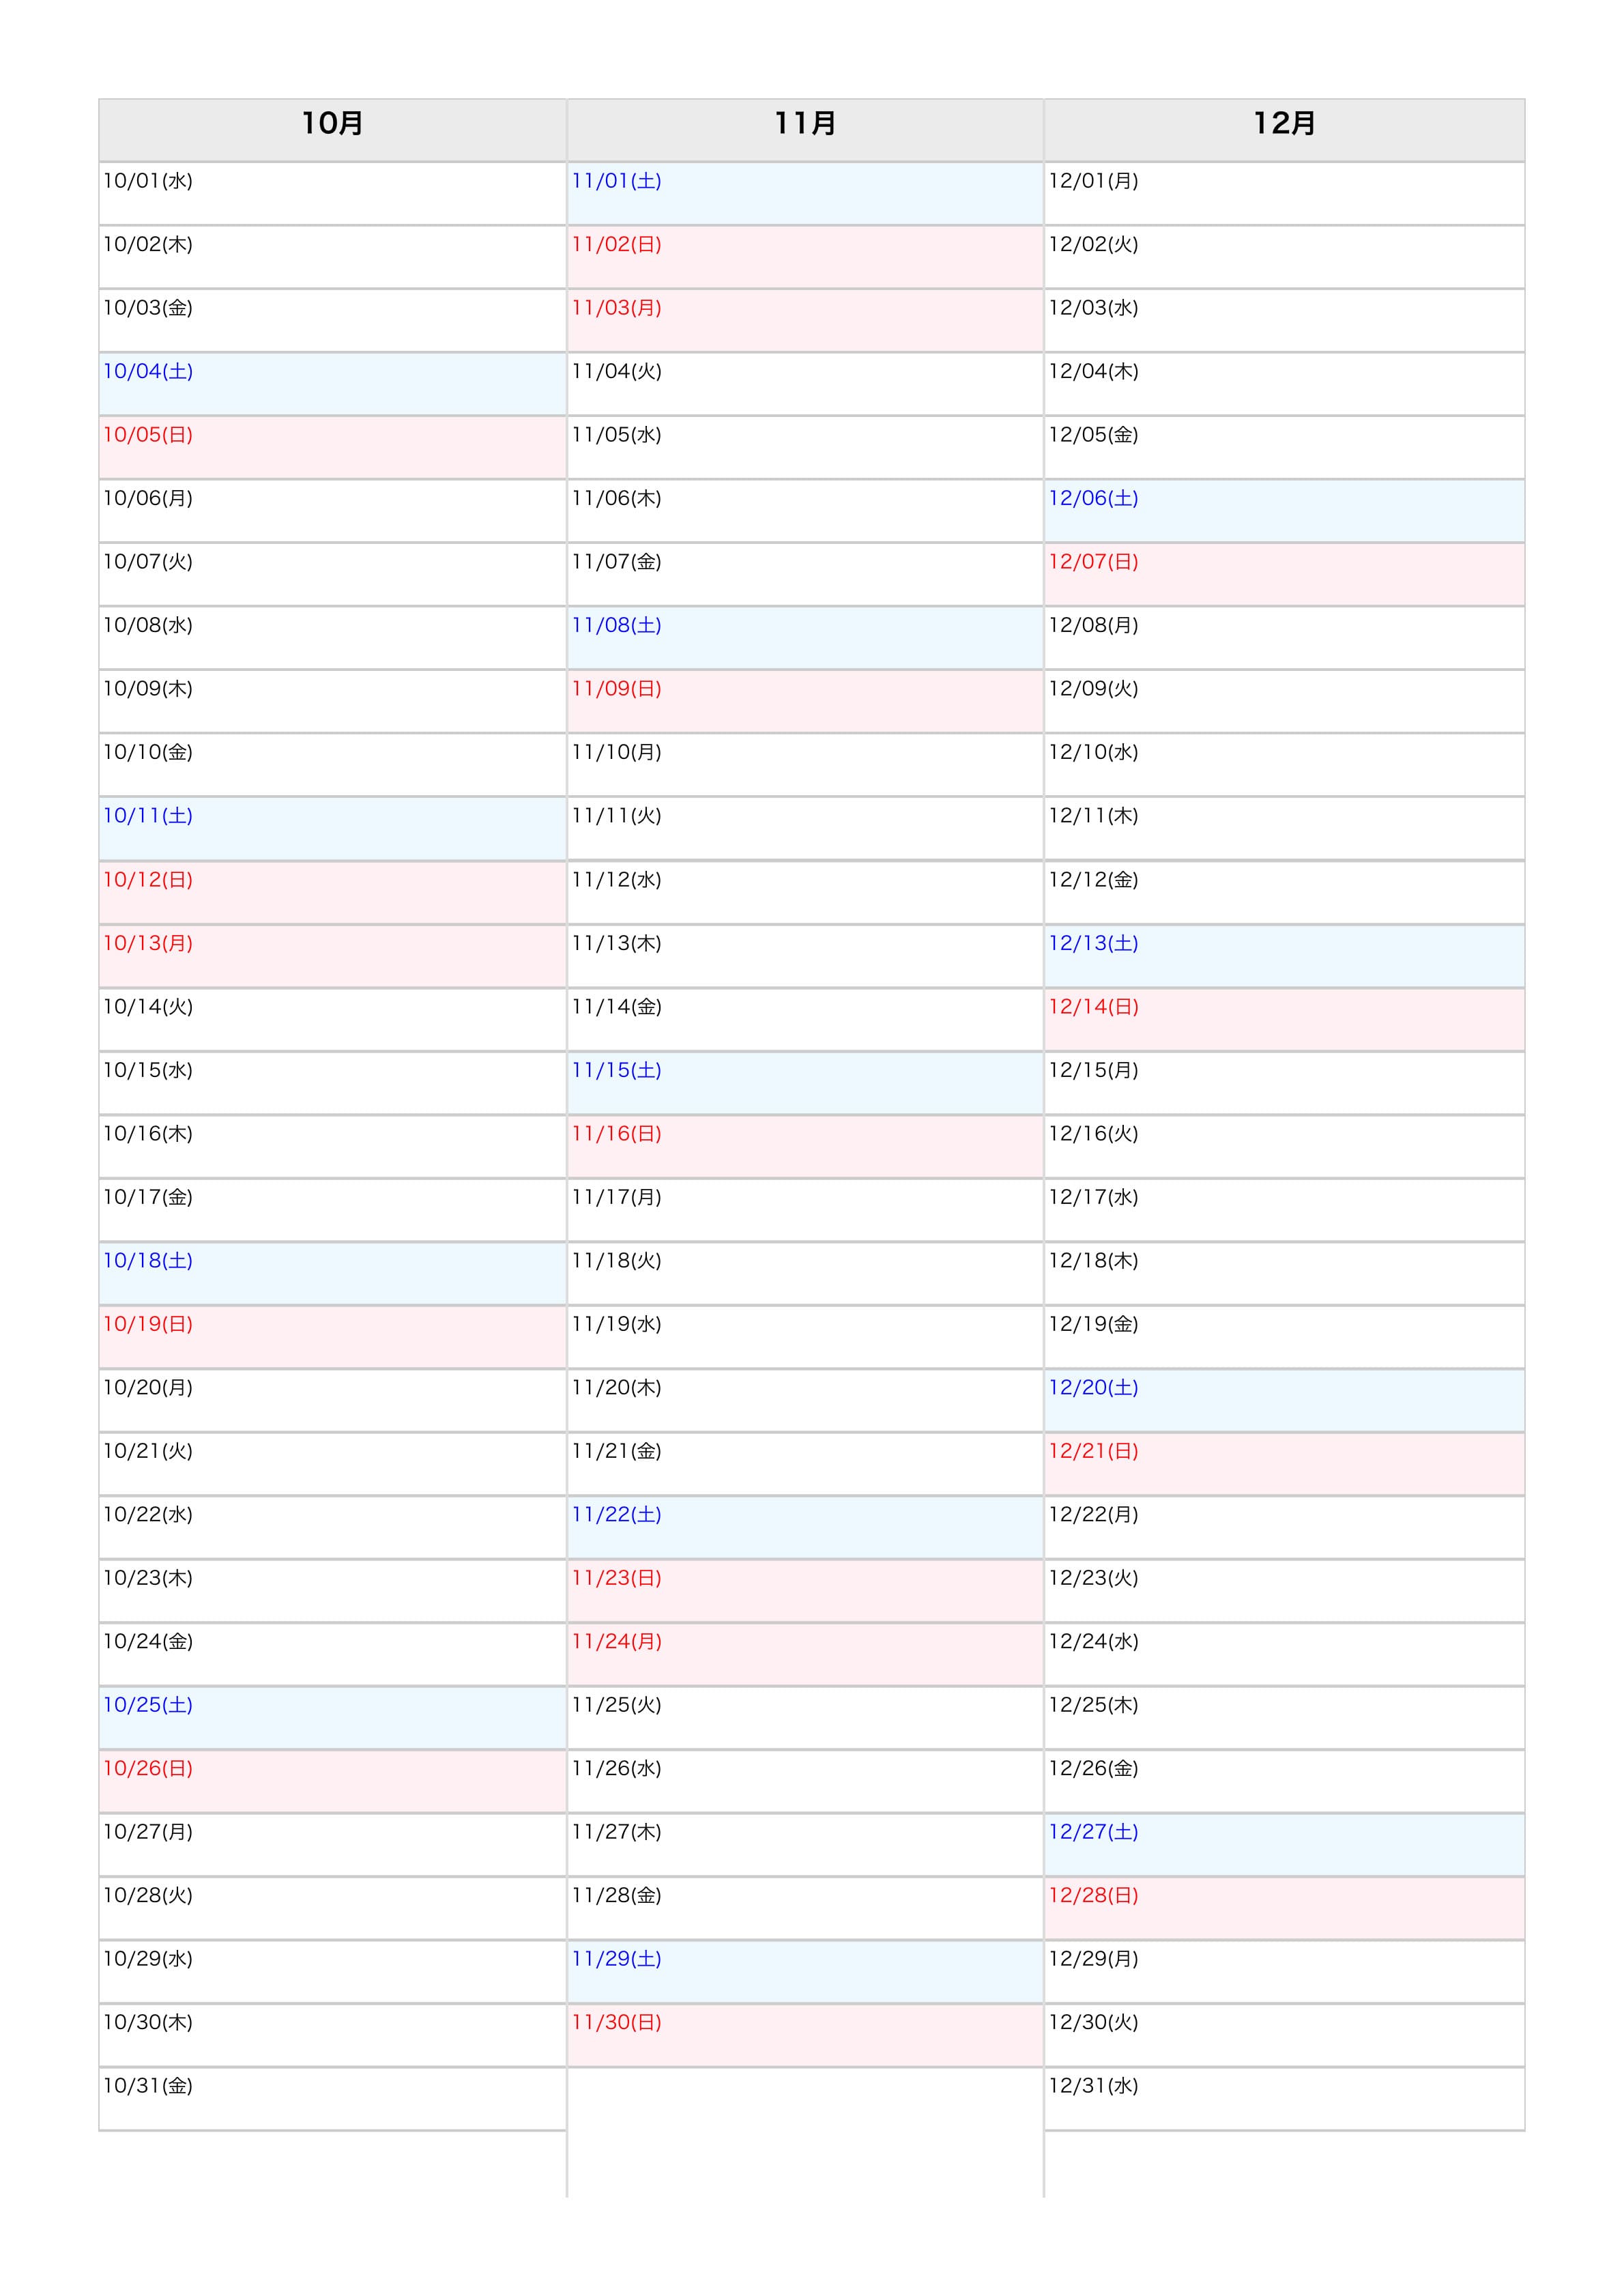The height and width of the screenshot is (2296, 1624).
Task: Select the 12/13(土) date cell
Action: [1284, 956]
